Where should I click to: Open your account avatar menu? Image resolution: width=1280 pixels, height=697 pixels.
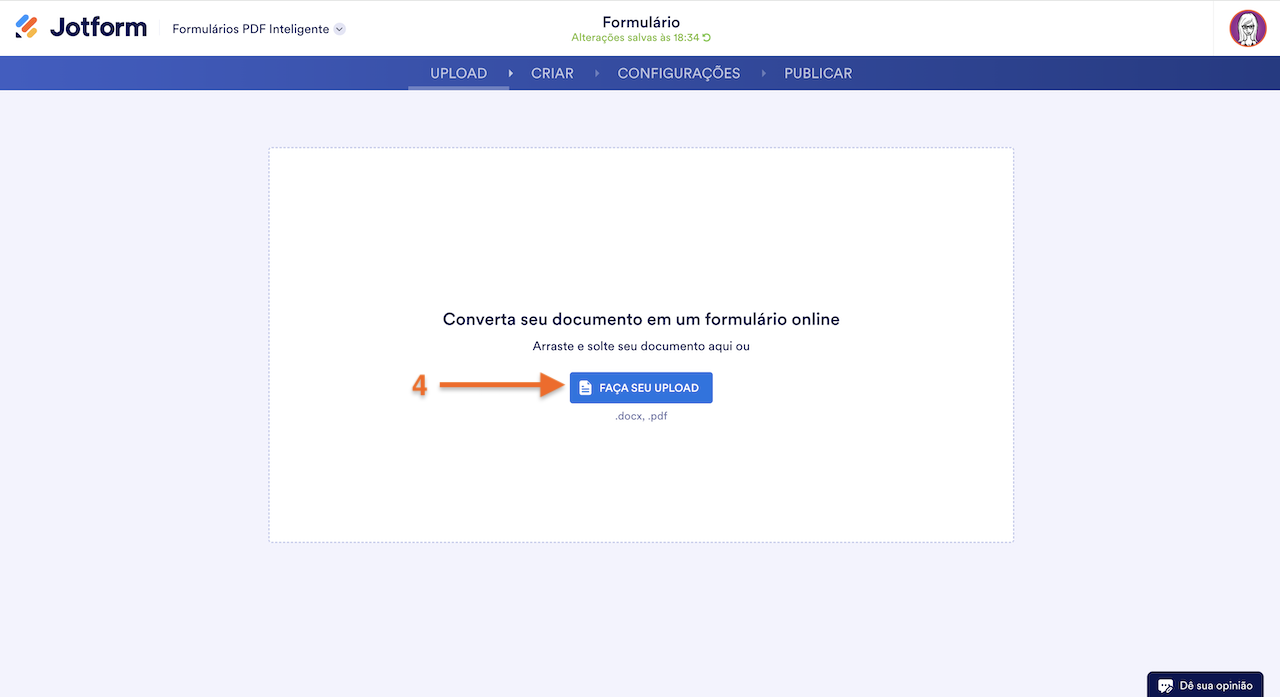coord(1247,28)
